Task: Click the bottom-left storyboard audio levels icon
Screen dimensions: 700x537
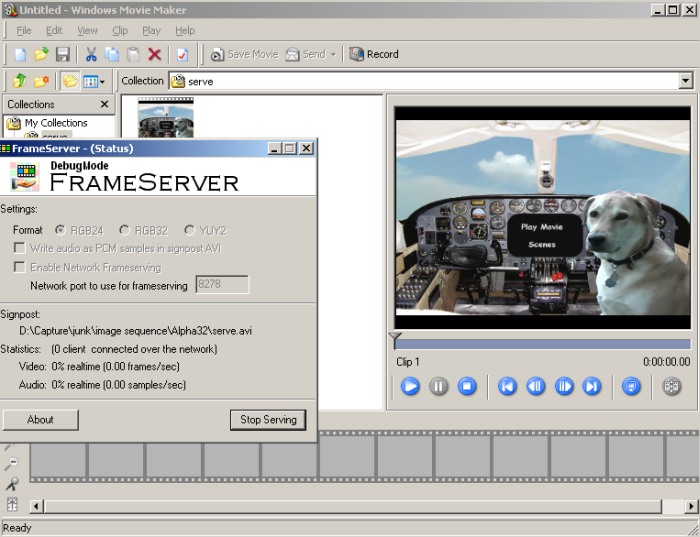Action: (12, 504)
